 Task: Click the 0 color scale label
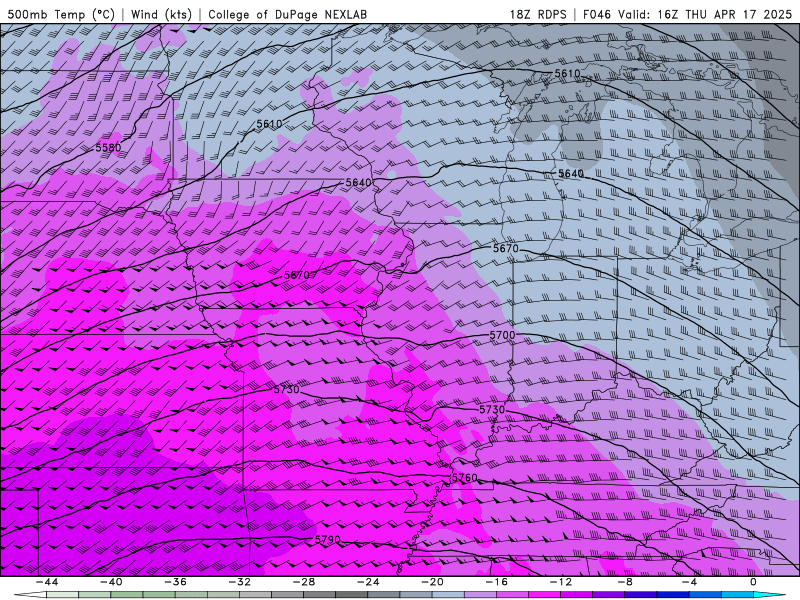[x=753, y=582]
